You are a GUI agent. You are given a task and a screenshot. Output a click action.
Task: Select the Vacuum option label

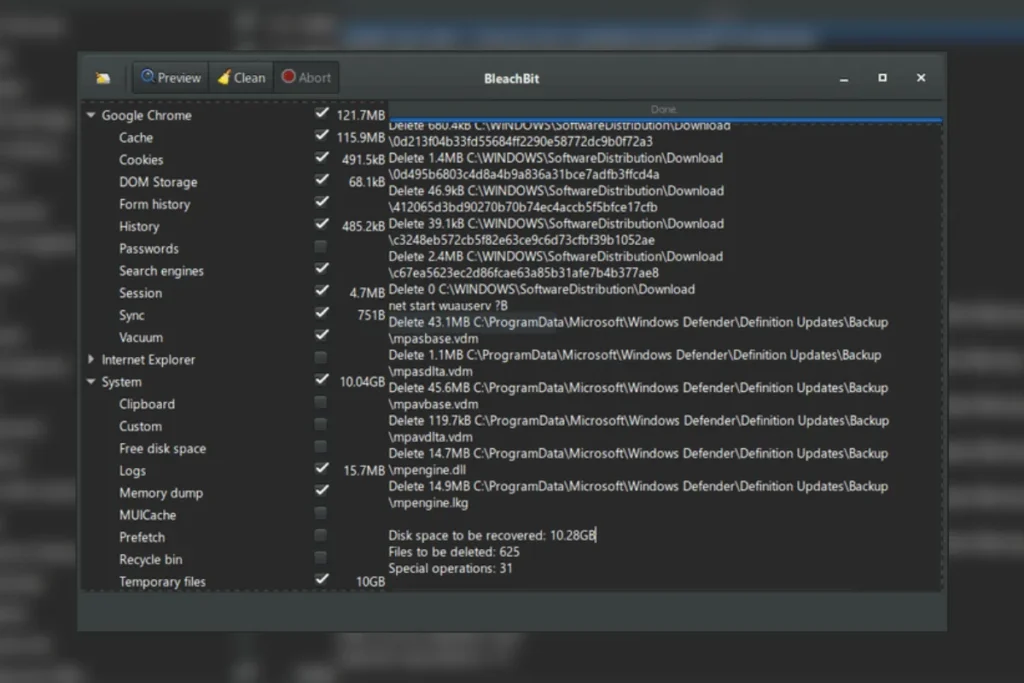coord(141,338)
